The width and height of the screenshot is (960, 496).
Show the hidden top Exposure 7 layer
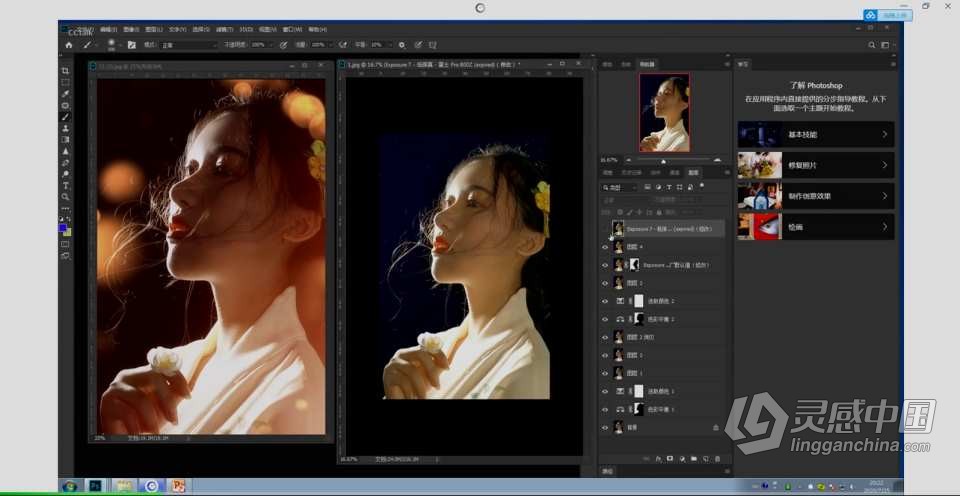click(x=605, y=229)
